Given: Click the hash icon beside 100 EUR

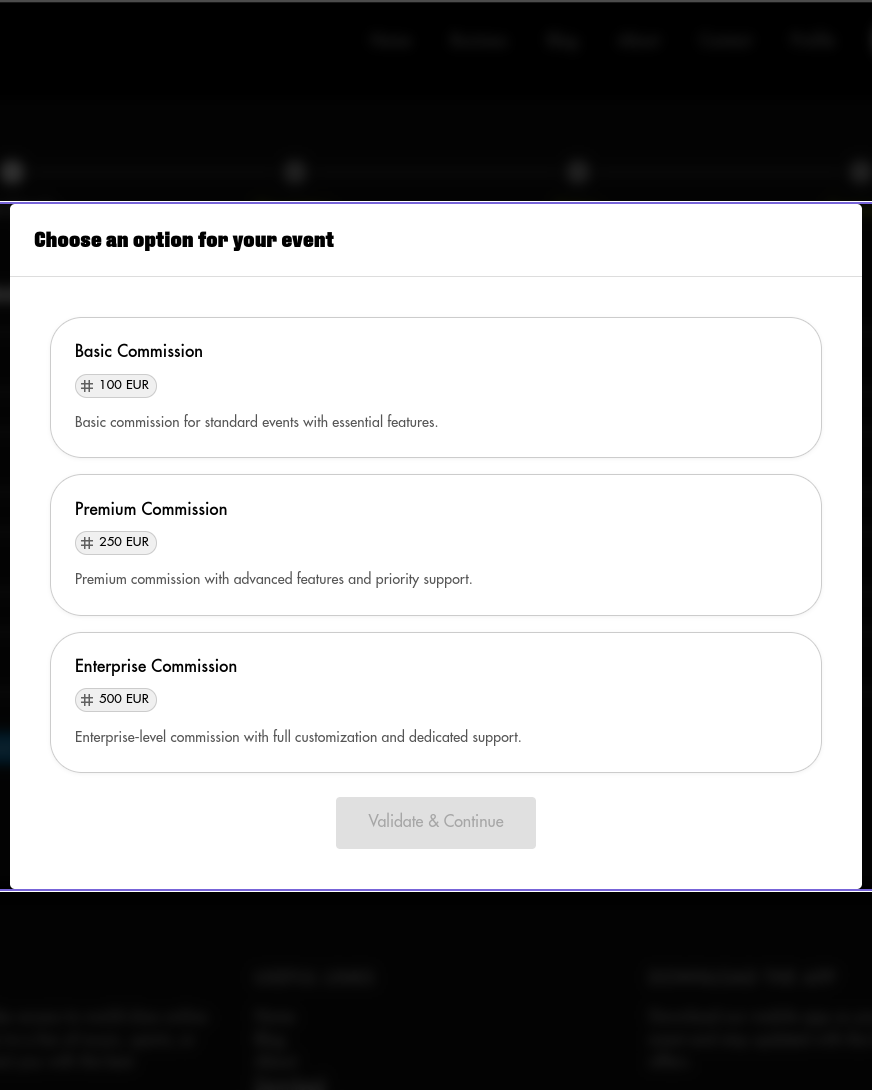Looking at the screenshot, I should pos(87,386).
